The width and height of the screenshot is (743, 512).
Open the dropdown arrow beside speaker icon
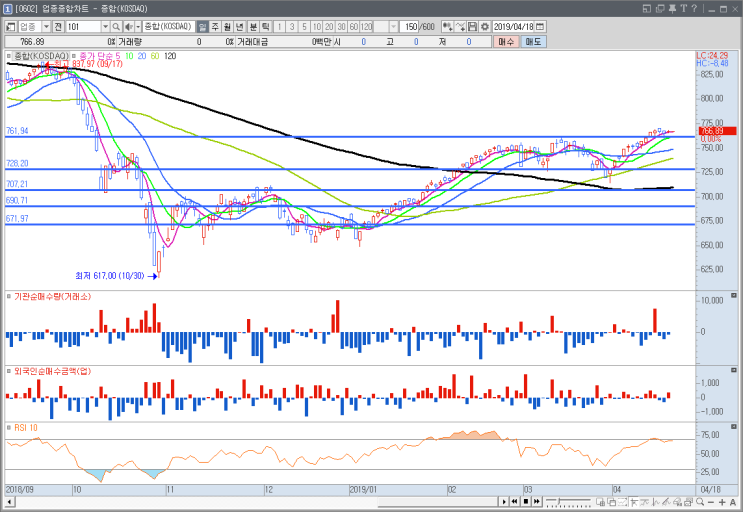tap(138, 27)
